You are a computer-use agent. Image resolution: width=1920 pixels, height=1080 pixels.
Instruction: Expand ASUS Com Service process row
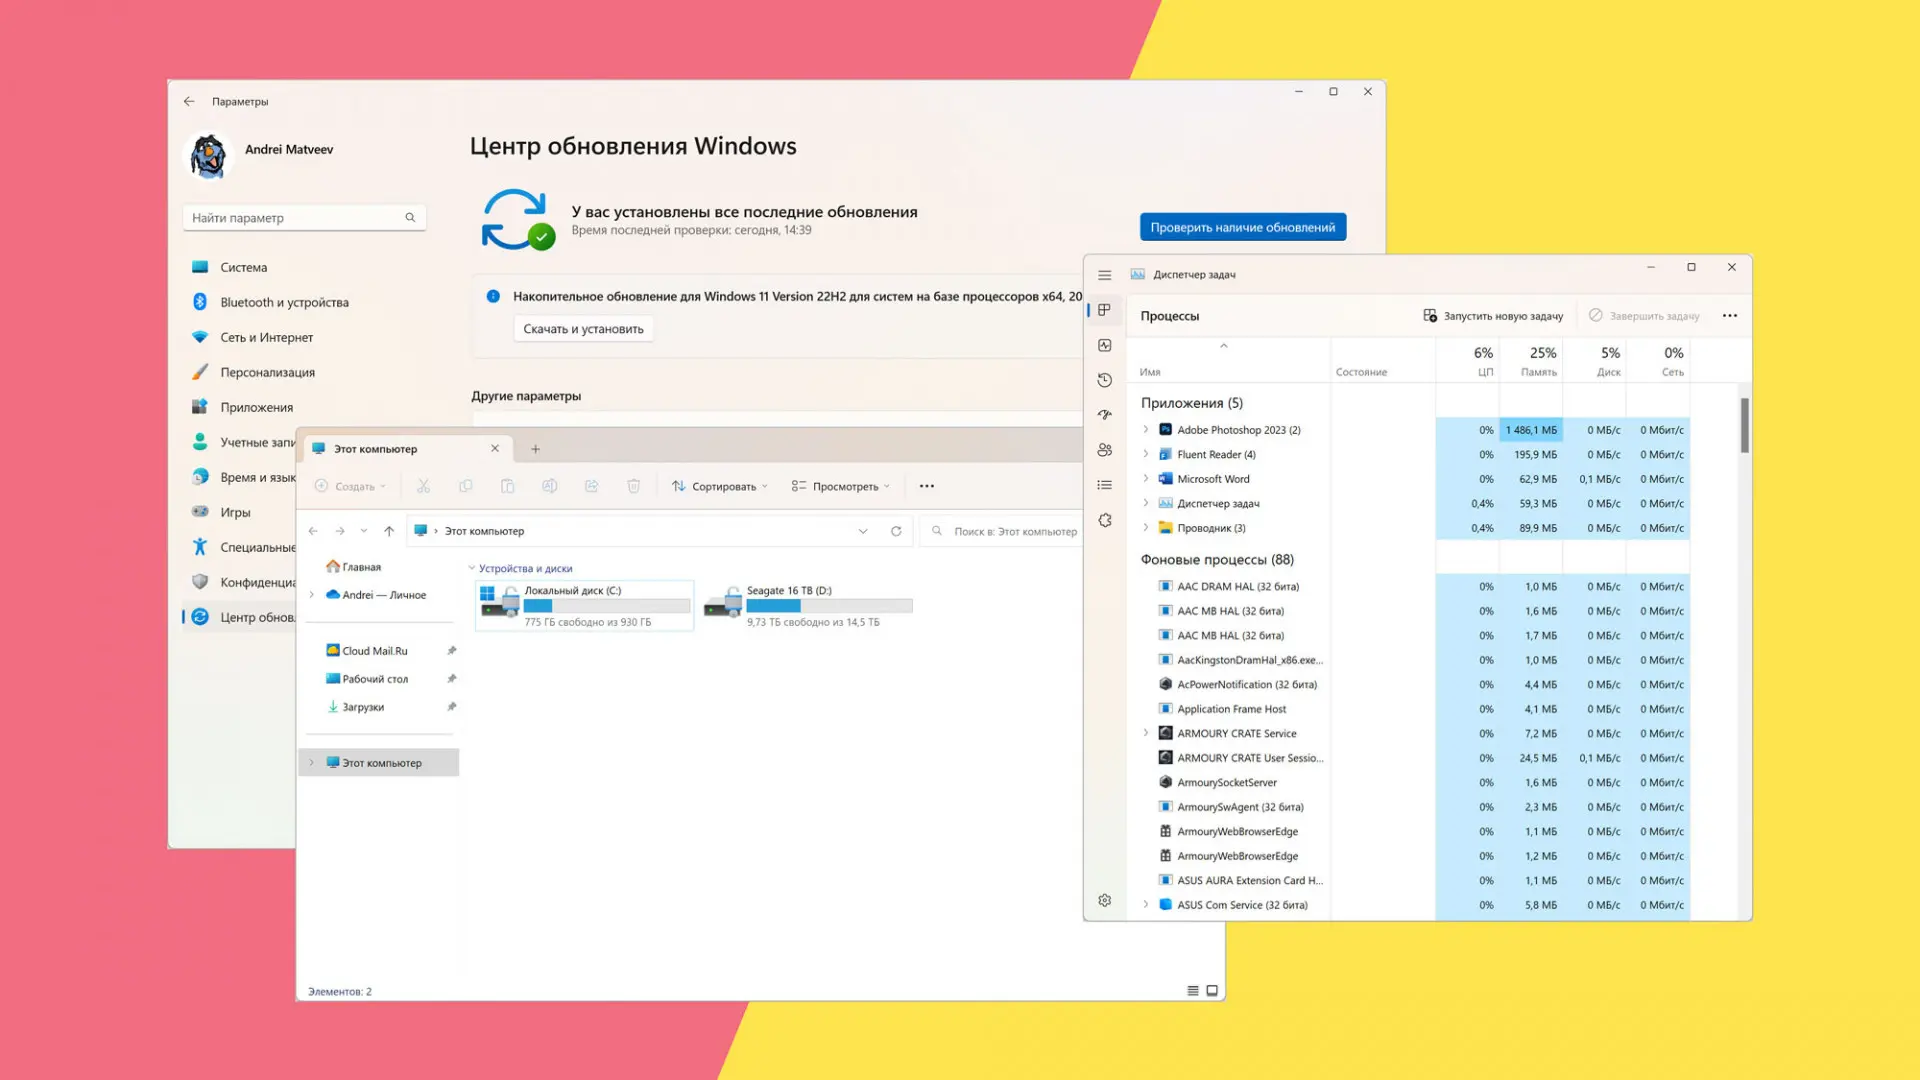click(x=1146, y=905)
